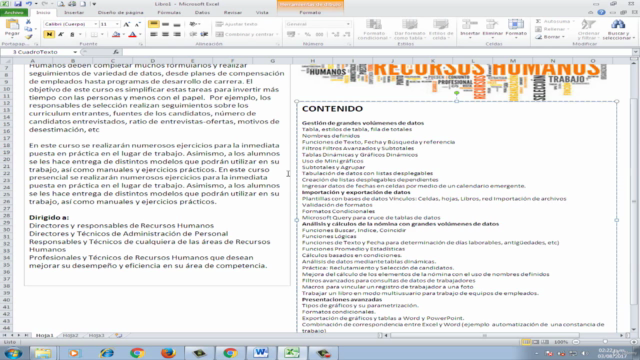
Task: Click Ajustar texto
Action: pyautogui.click(x=237, y=24)
